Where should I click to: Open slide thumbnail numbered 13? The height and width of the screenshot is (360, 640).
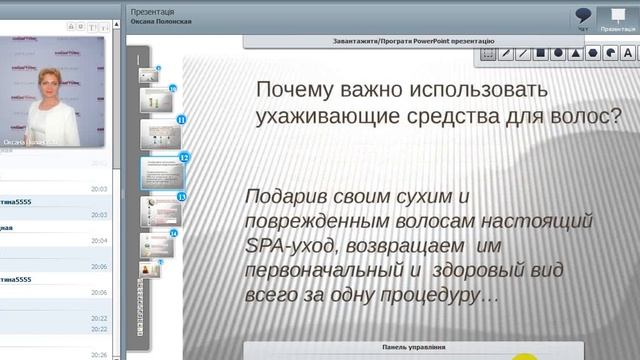[x=160, y=211]
